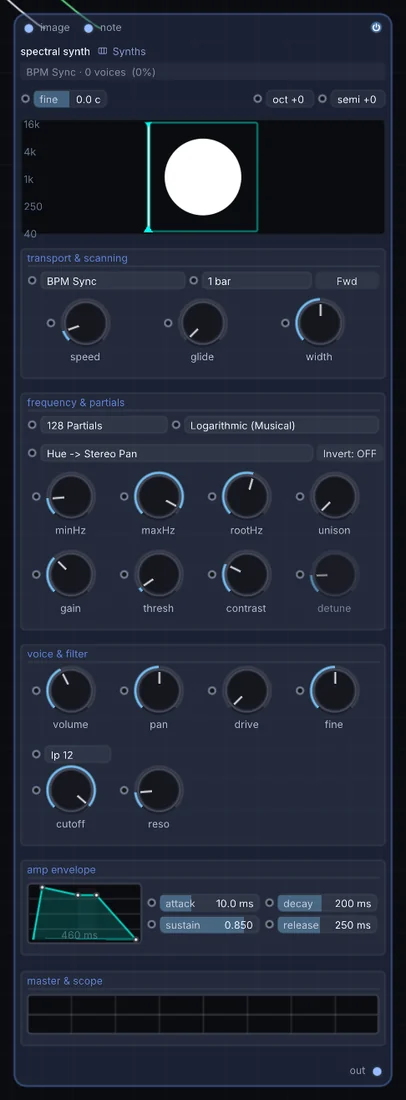Viewport: 406px width, 1100px height.
Task: Click the rootHz knob
Action: pos(246,496)
